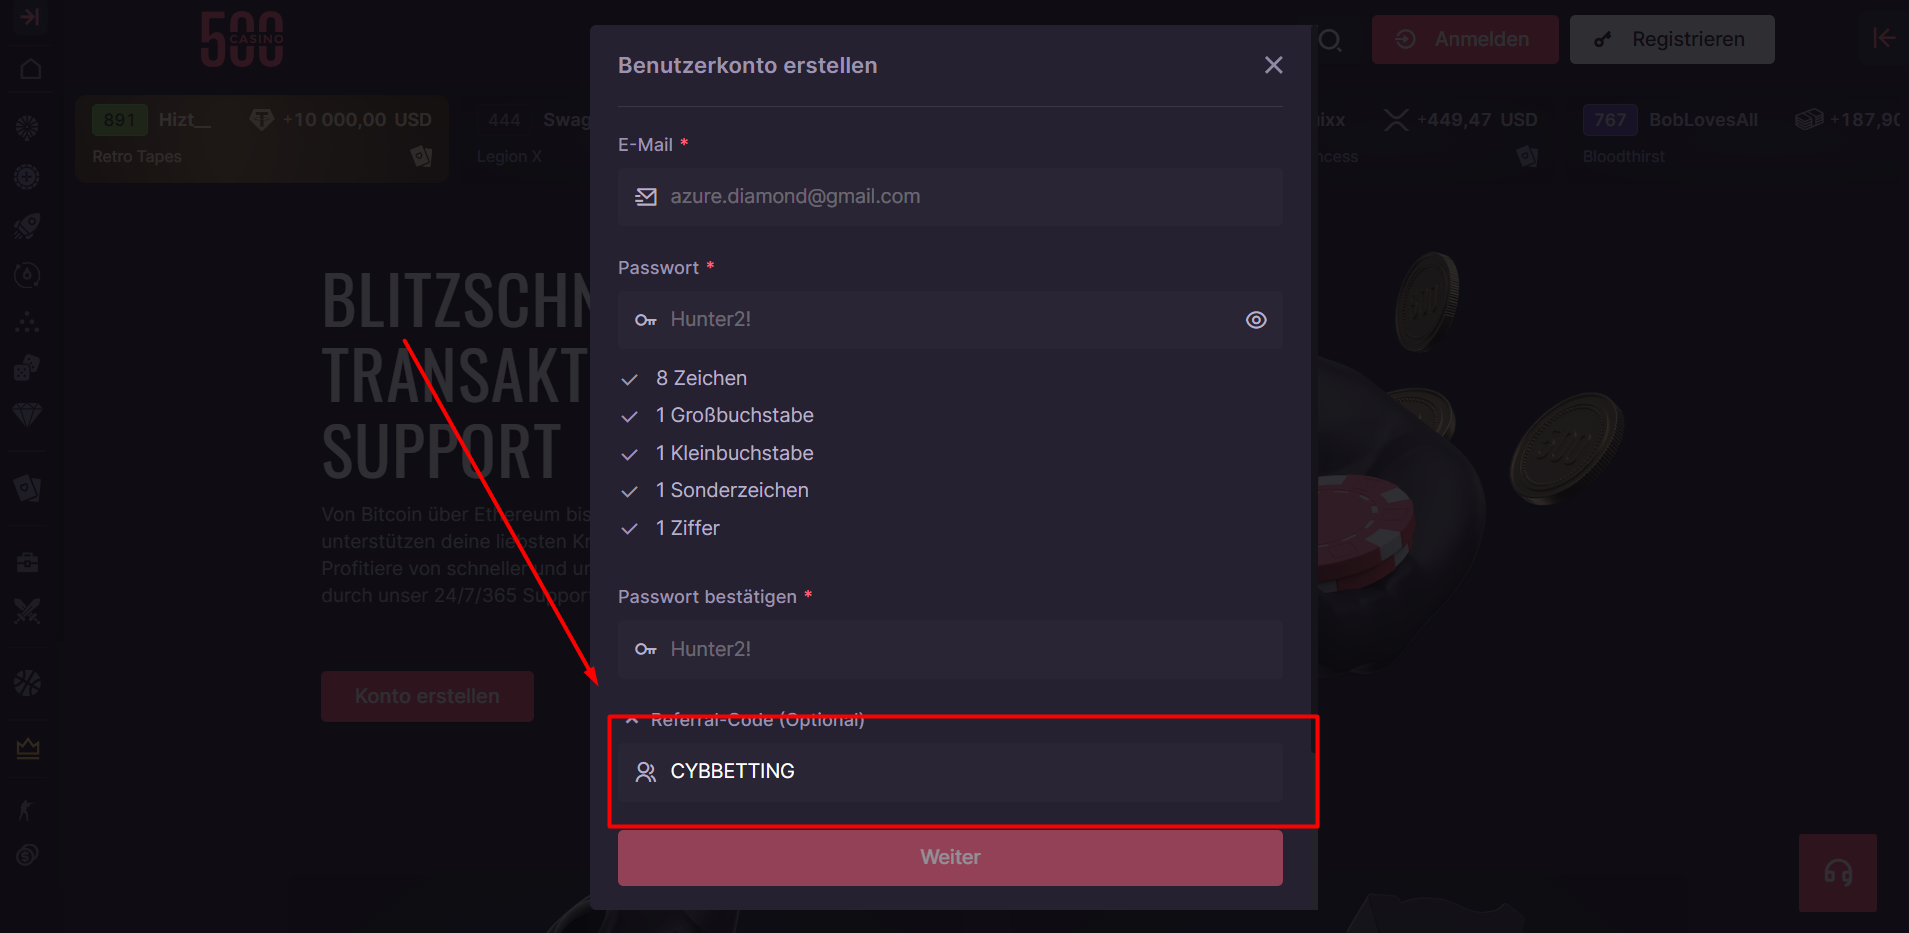This screenshot has height=933, width=1909.
Task: Click the Anmelden login button
Action: pos(1464,39)
